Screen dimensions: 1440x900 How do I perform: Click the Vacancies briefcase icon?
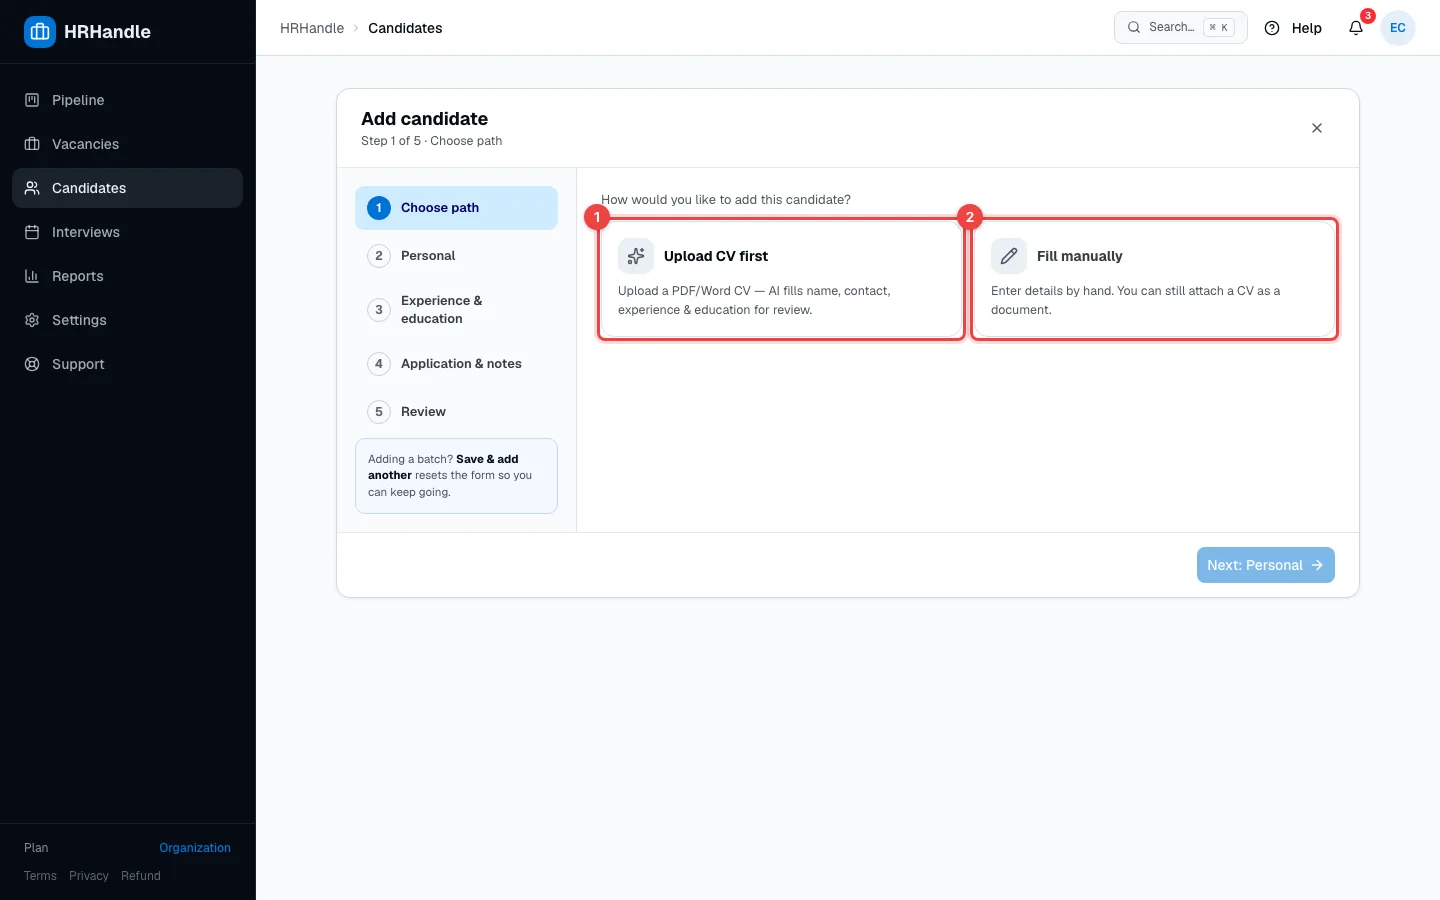[x=32, y=144]
